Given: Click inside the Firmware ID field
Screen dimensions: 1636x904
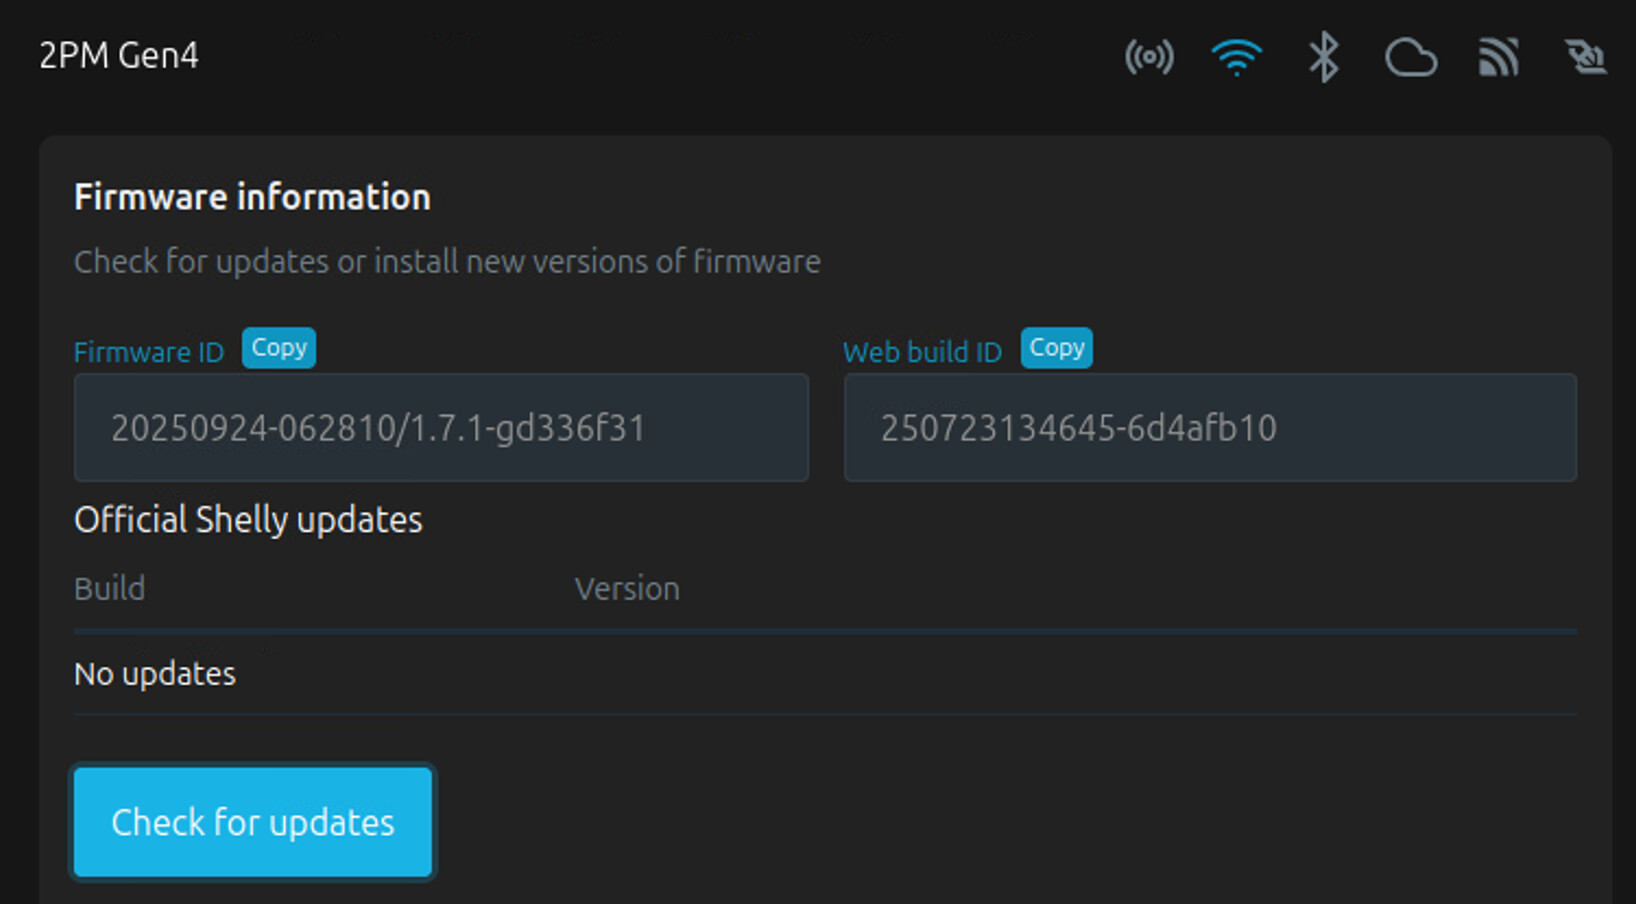Looking at the screenshot, I should pos(441,428).
